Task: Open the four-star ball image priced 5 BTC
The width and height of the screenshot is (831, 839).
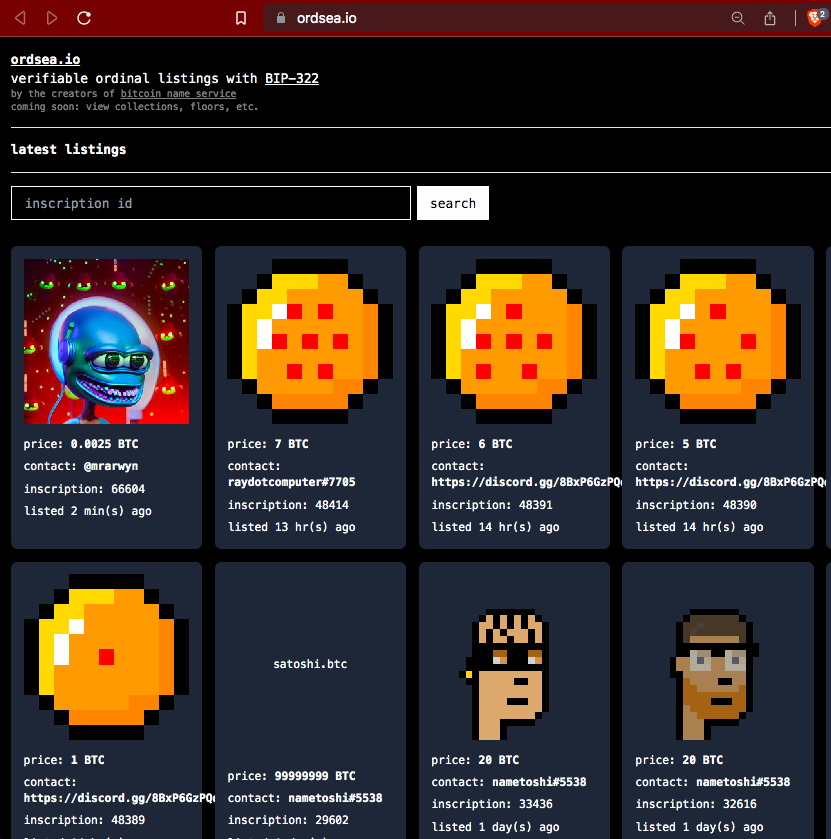Action: [718, 341]
